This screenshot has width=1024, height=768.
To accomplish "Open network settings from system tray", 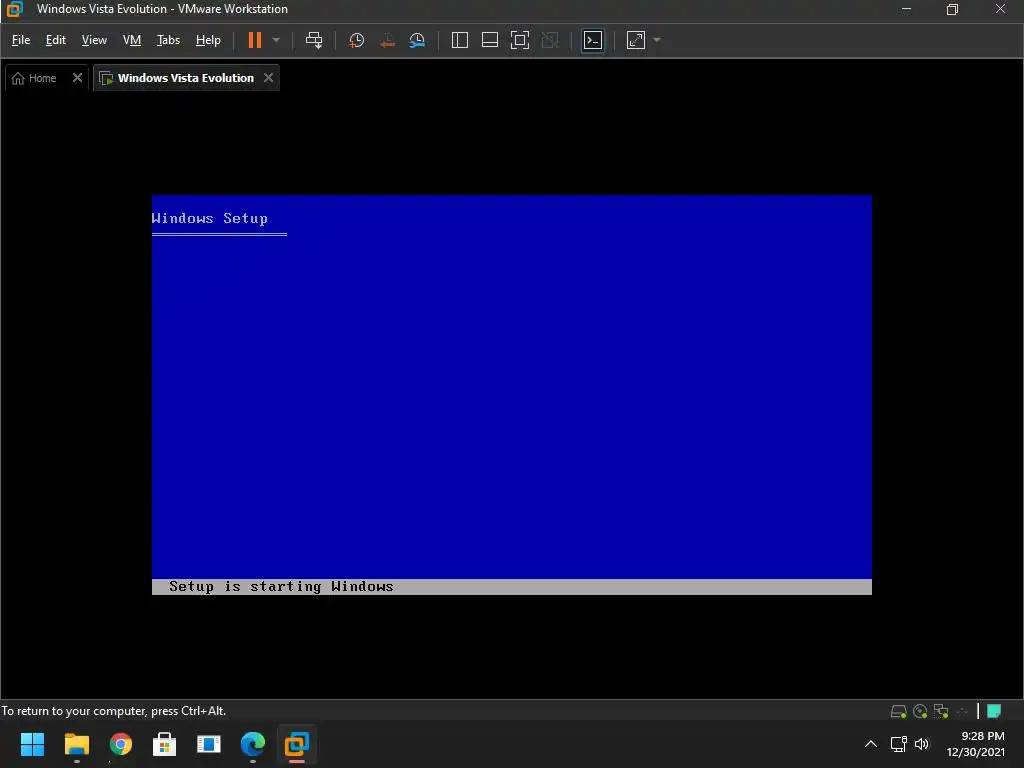I will tap(899, 744).
